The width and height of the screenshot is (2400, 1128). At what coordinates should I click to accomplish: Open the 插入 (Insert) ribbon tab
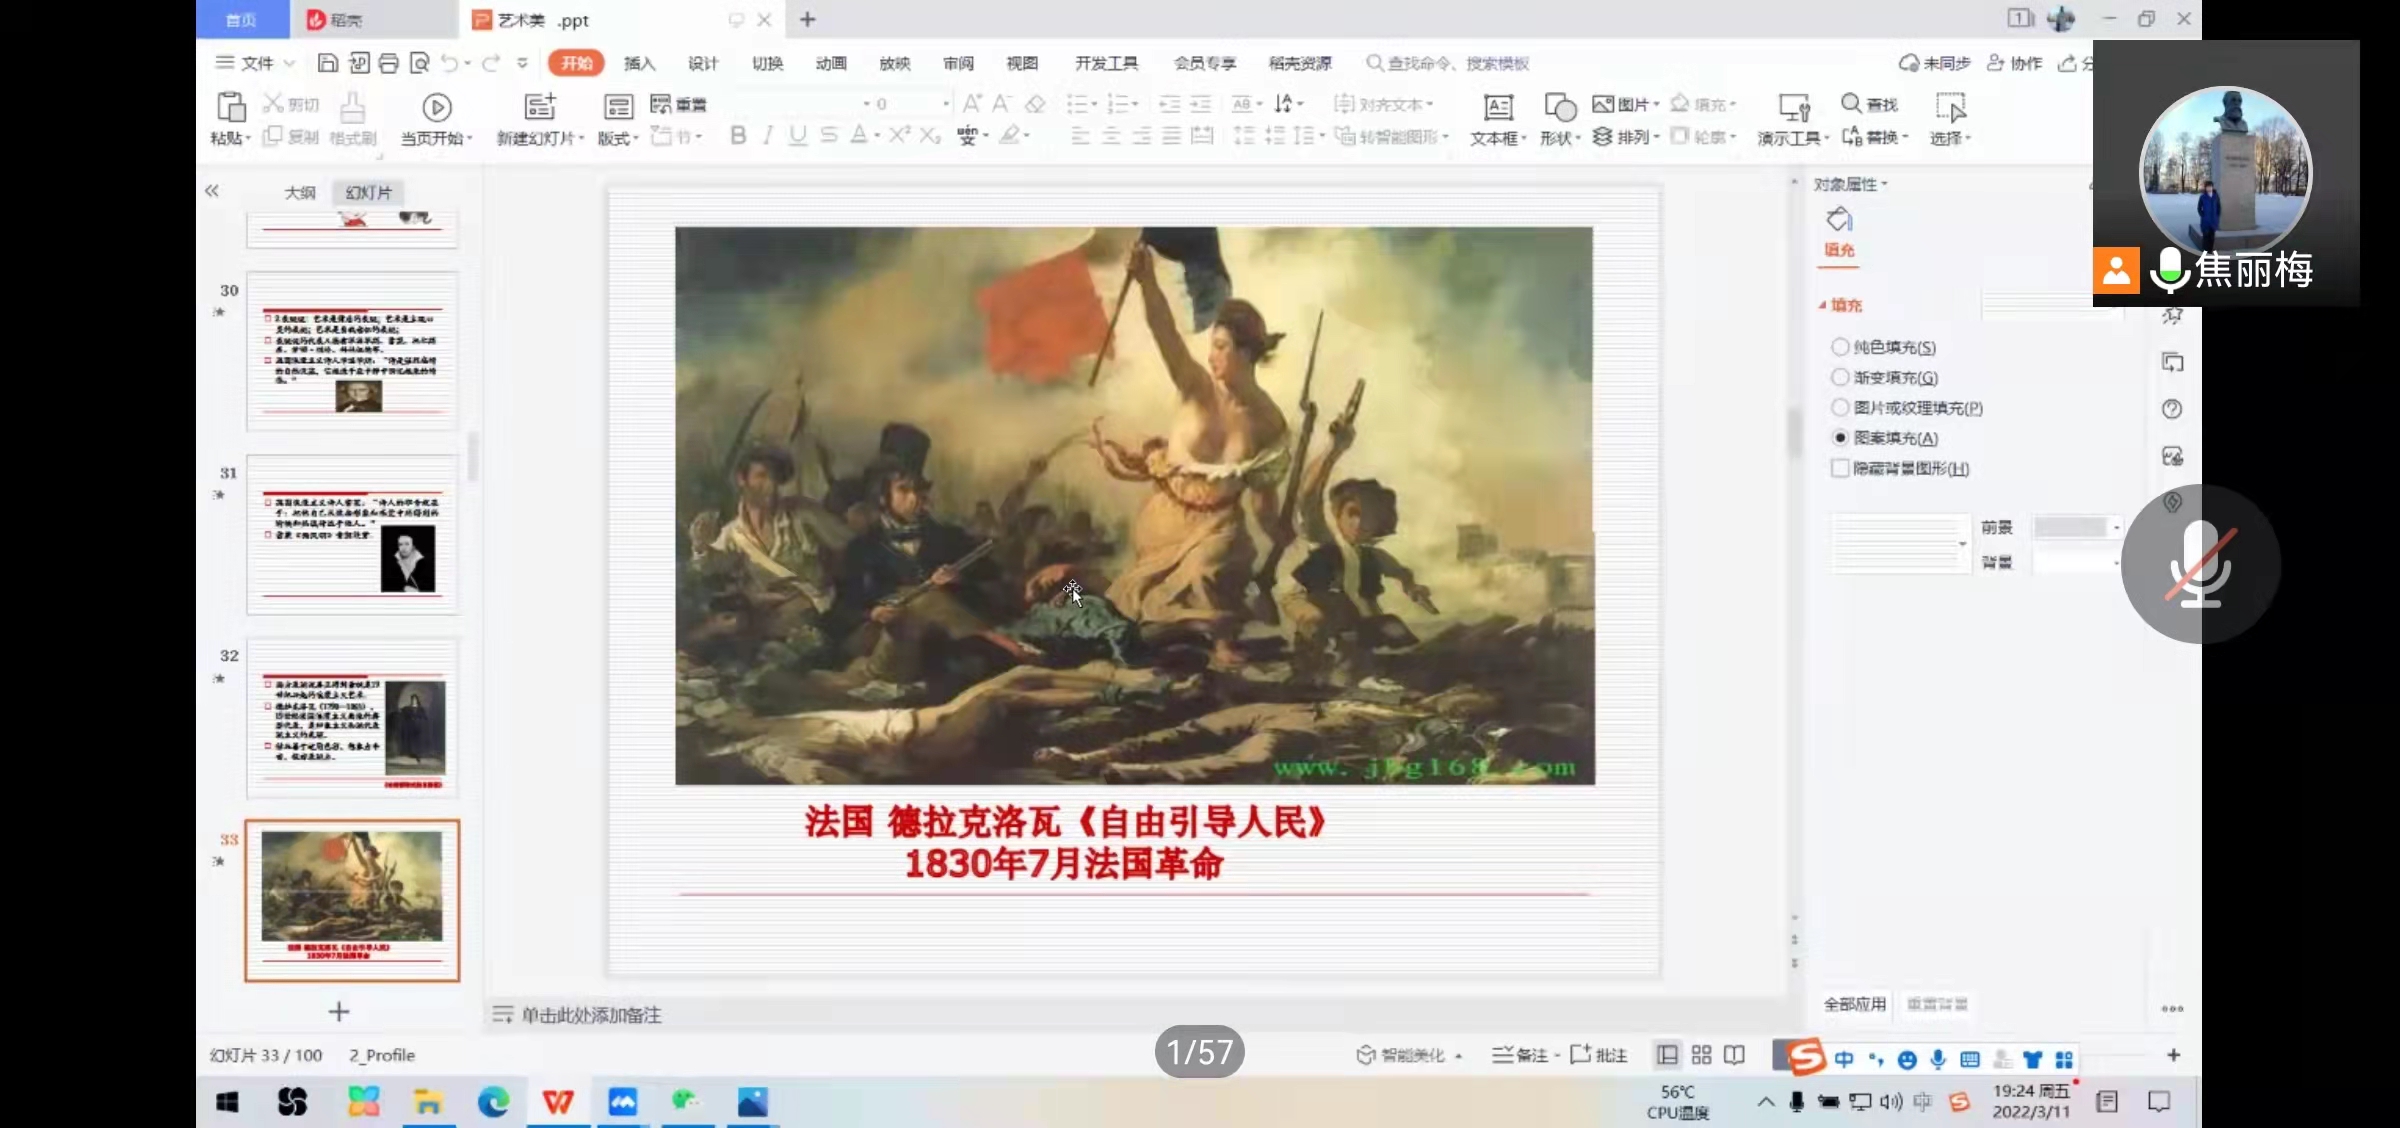(640, 63)
